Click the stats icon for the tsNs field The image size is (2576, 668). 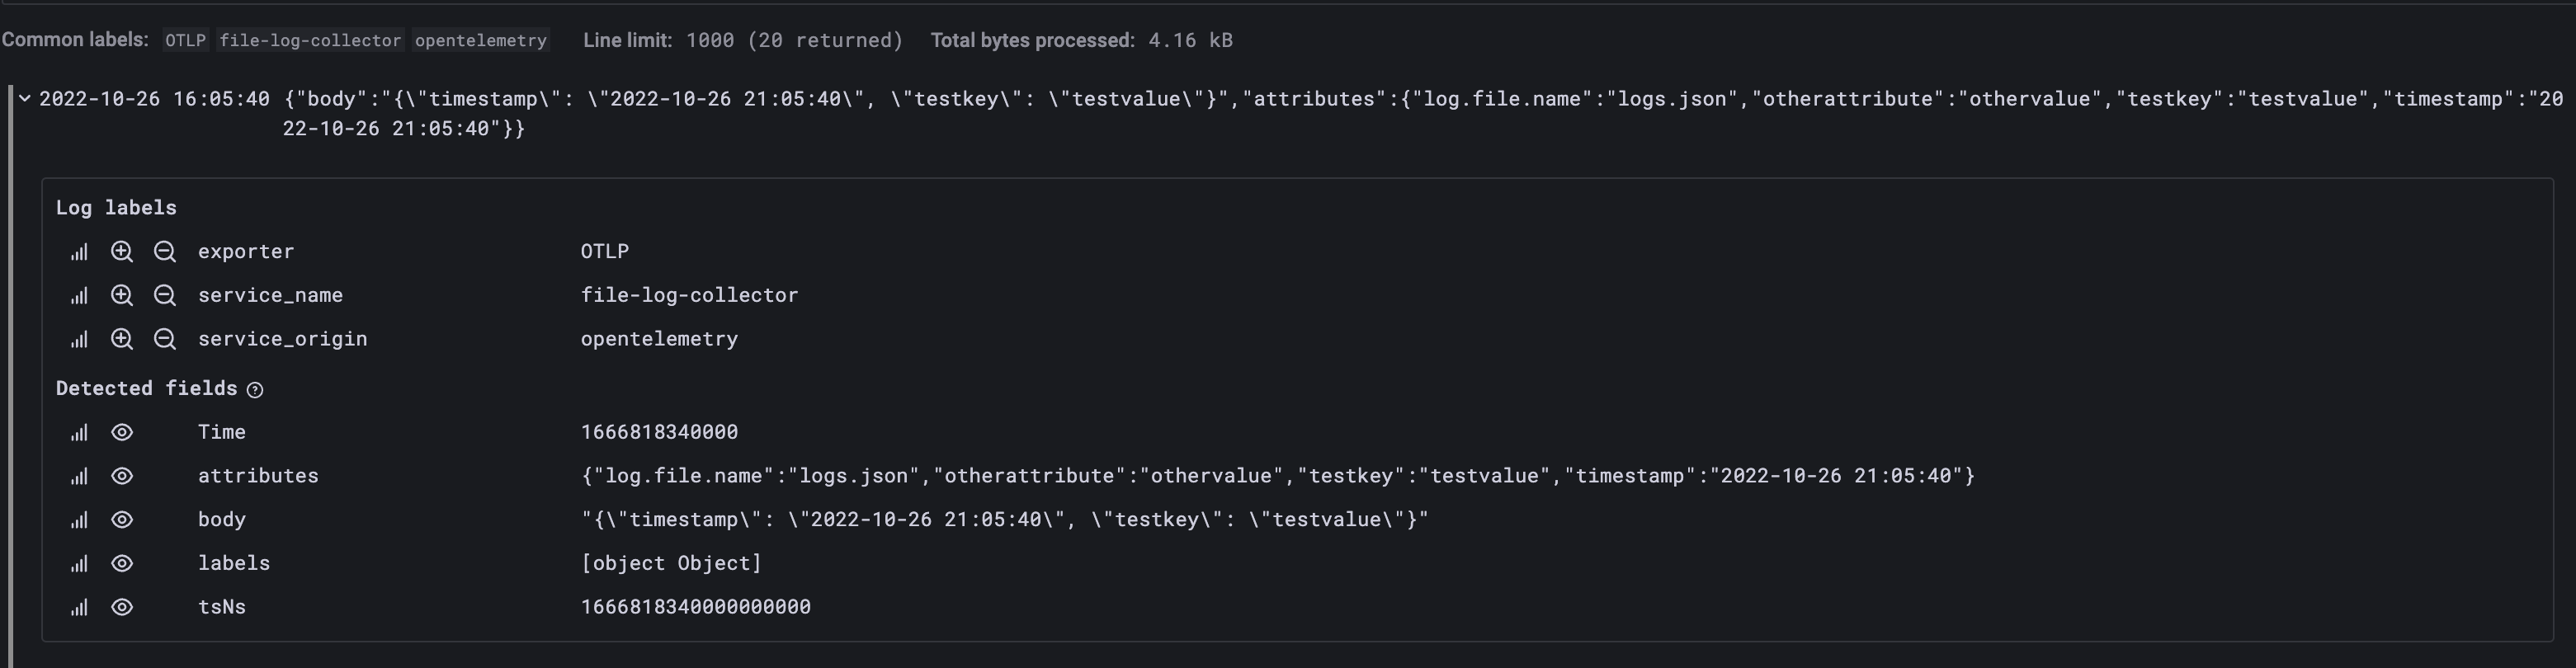79,606
